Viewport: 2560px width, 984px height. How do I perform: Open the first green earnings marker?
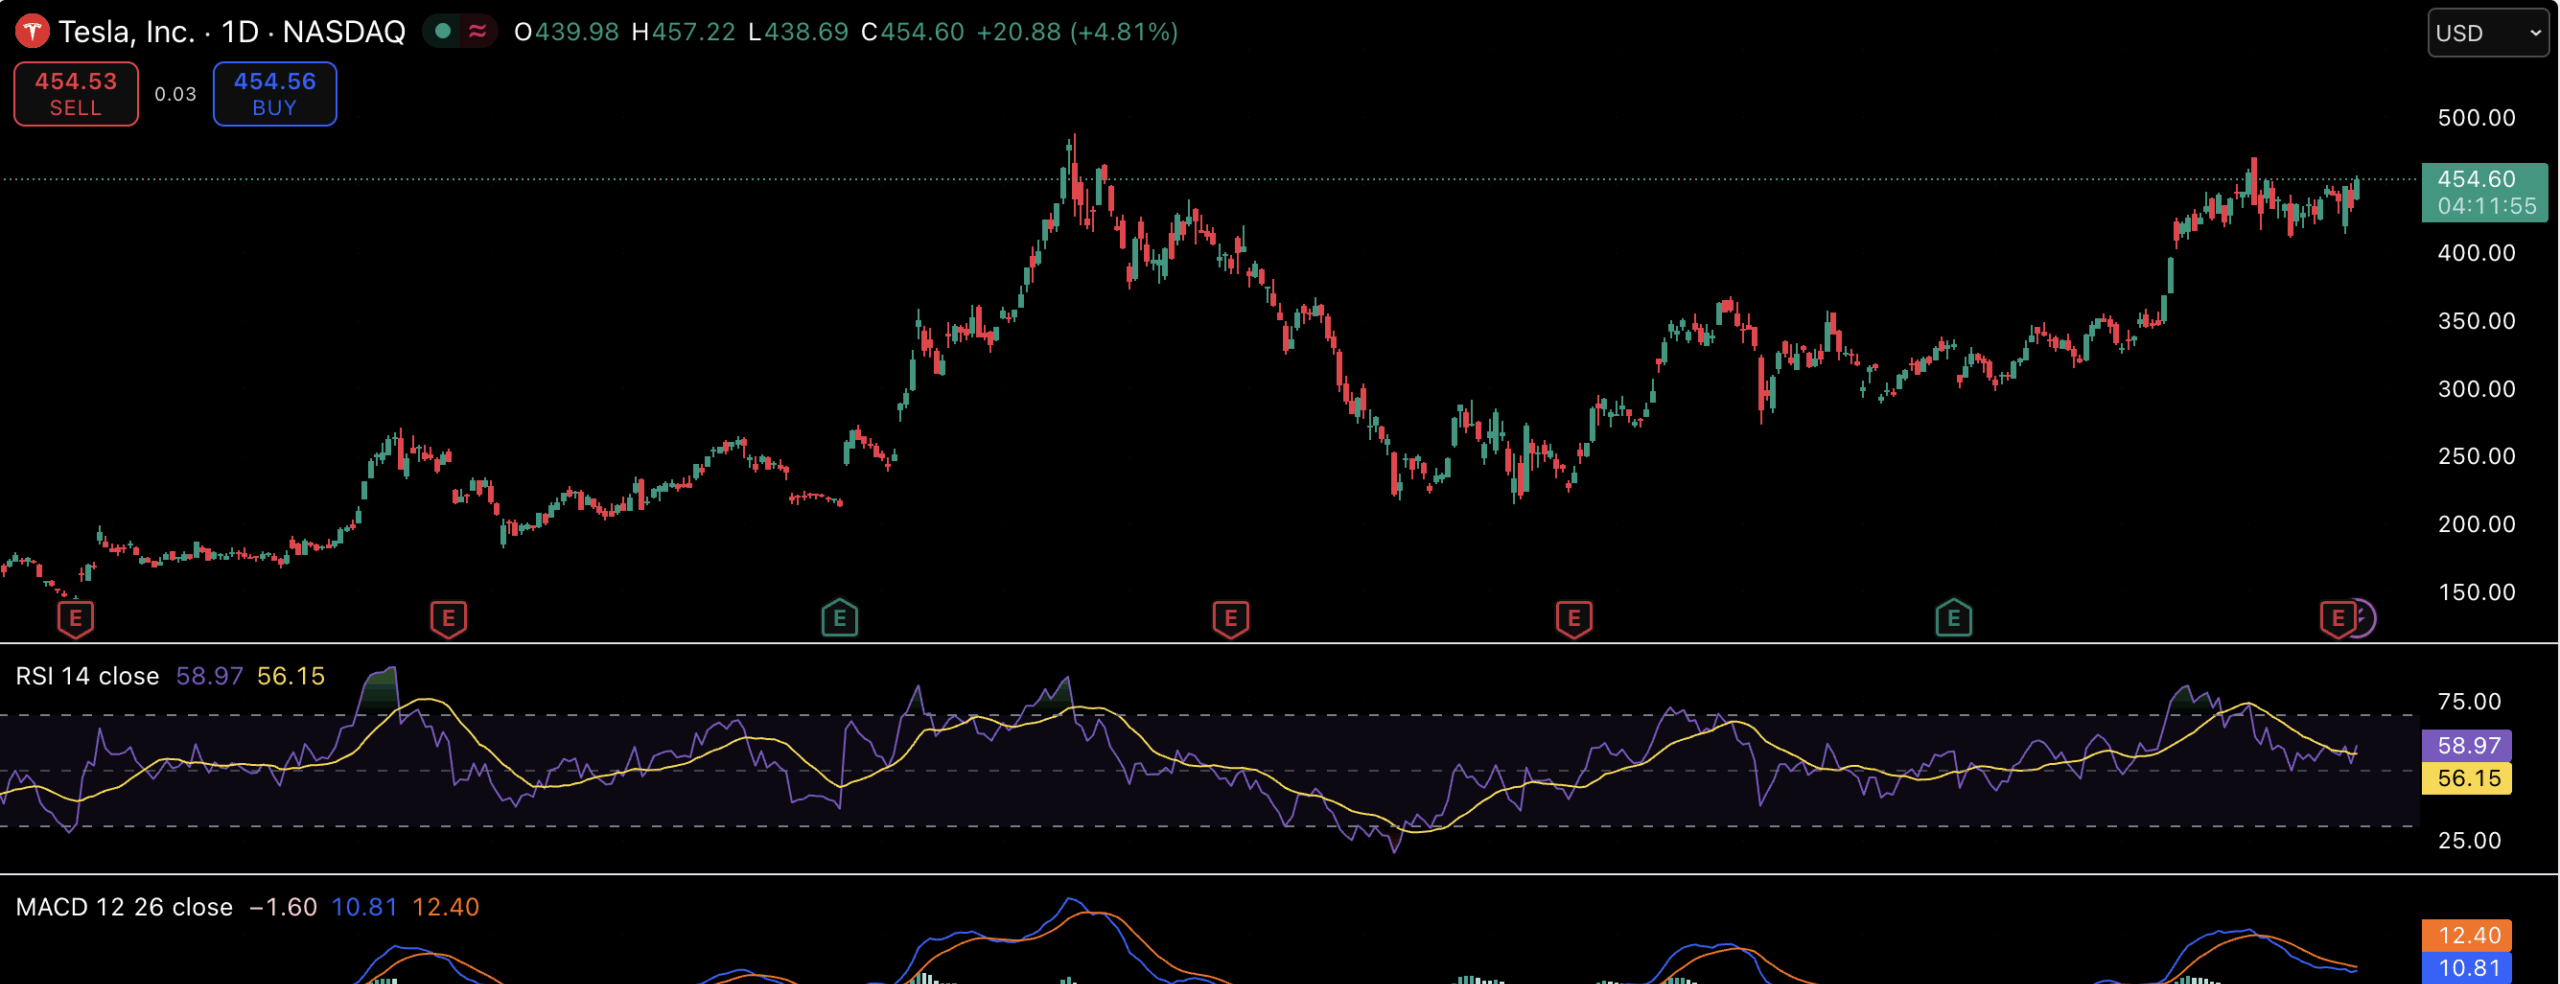[840, 618]
